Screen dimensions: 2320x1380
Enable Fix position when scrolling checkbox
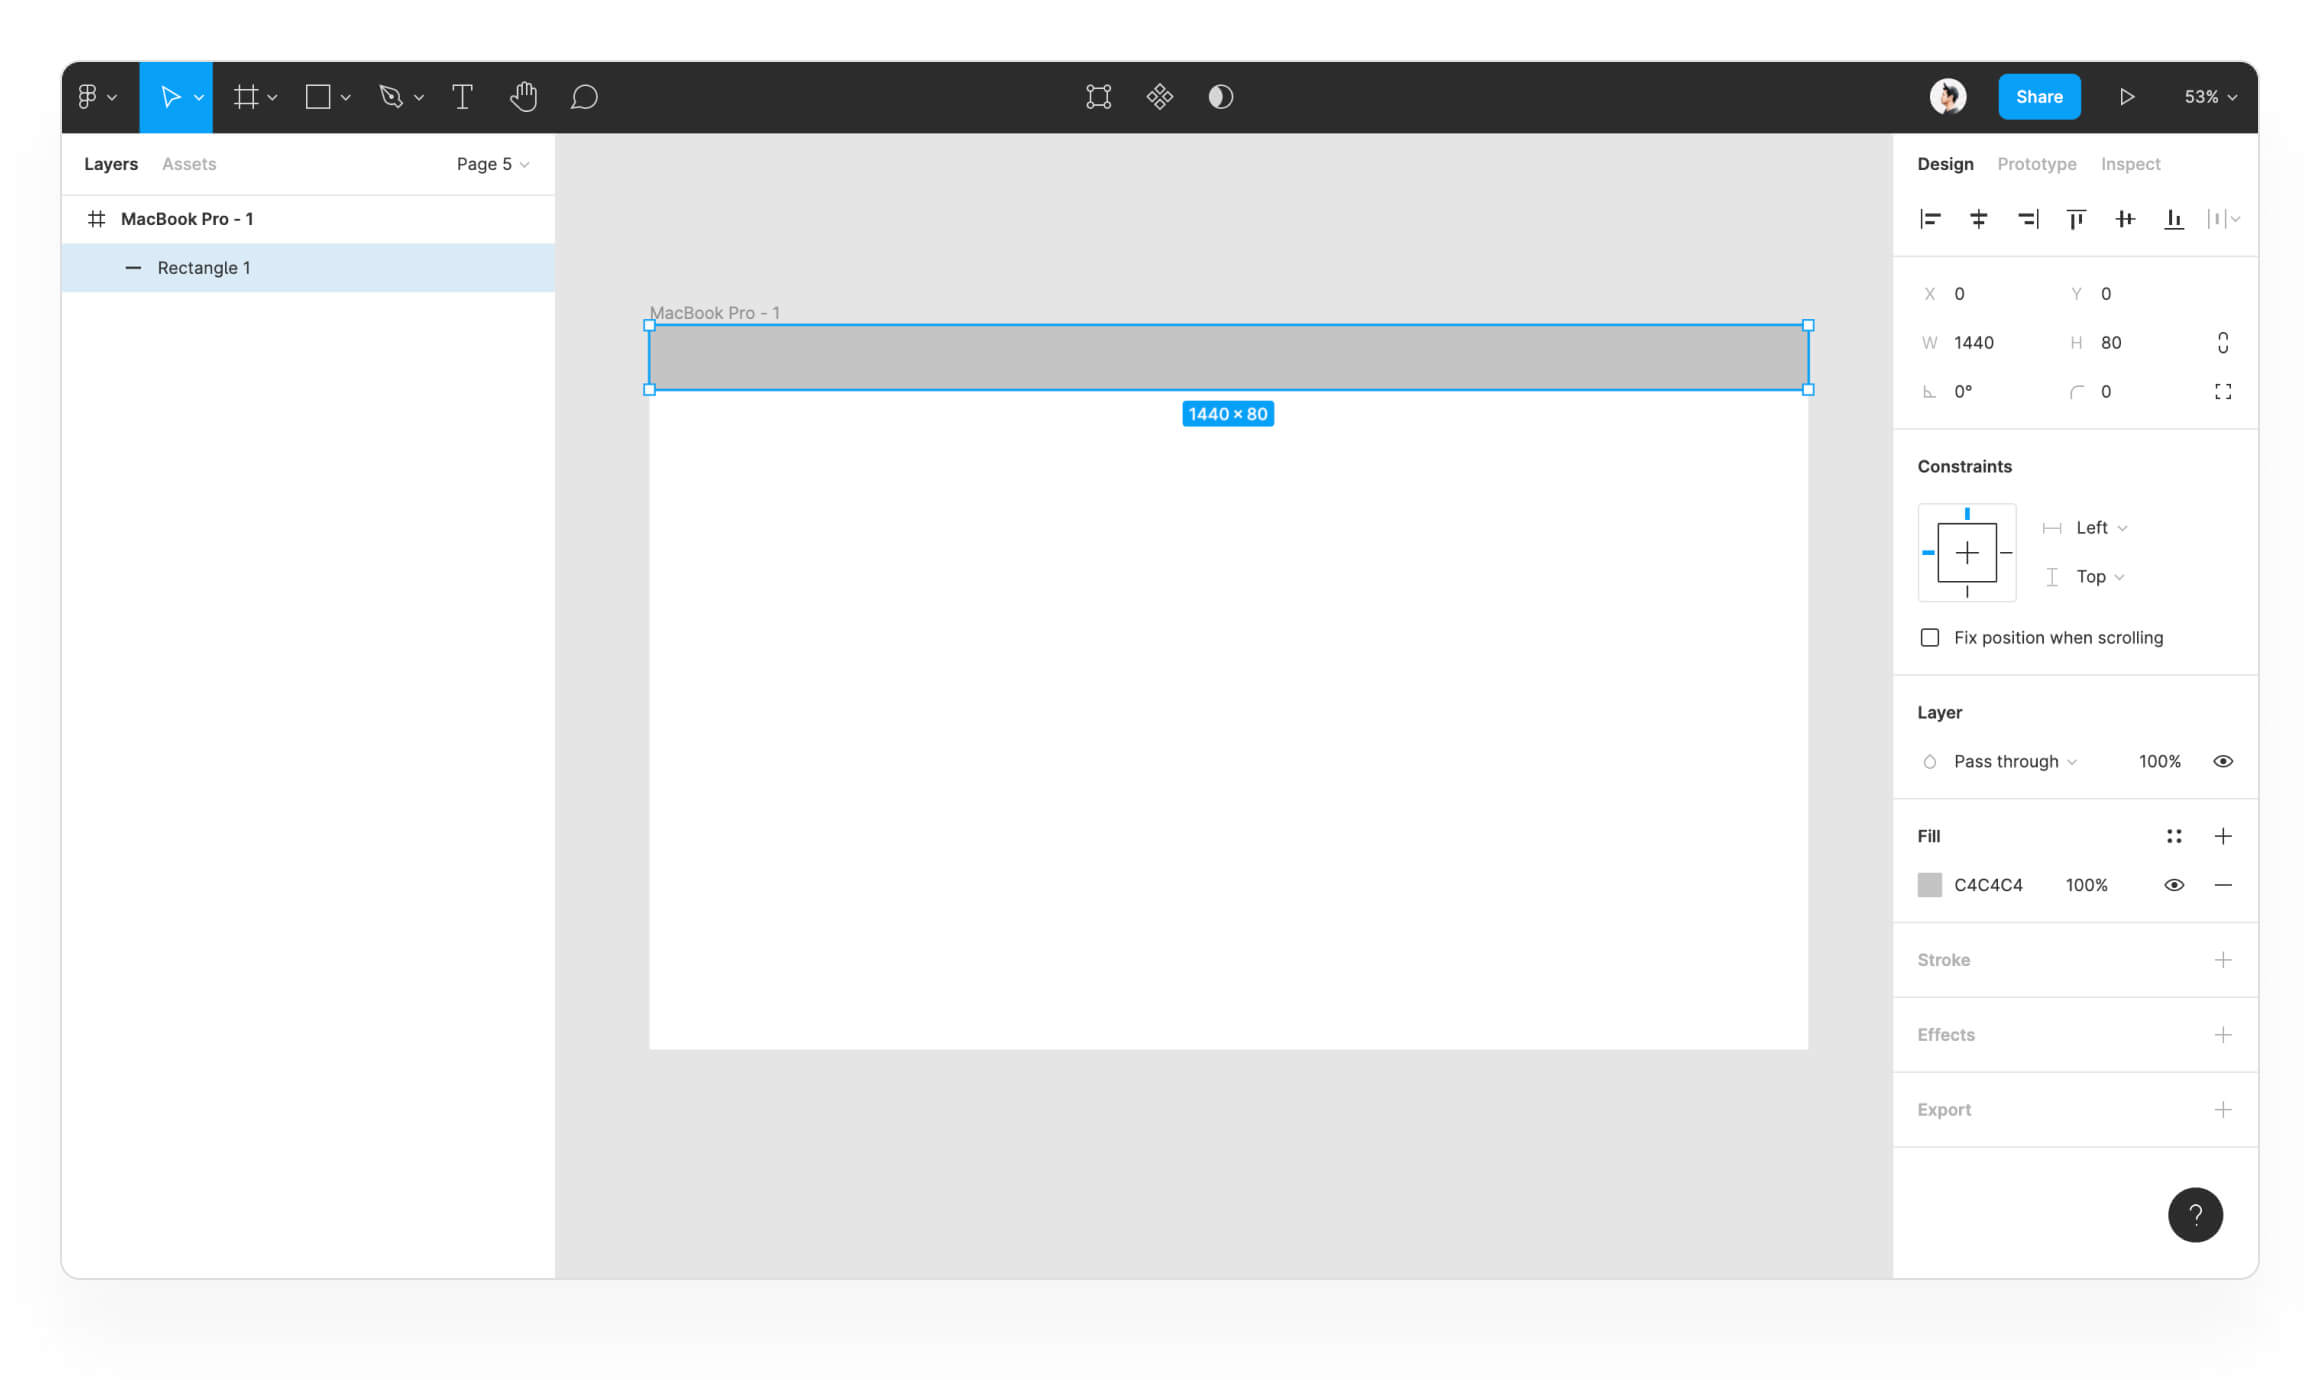[1930, 638]
